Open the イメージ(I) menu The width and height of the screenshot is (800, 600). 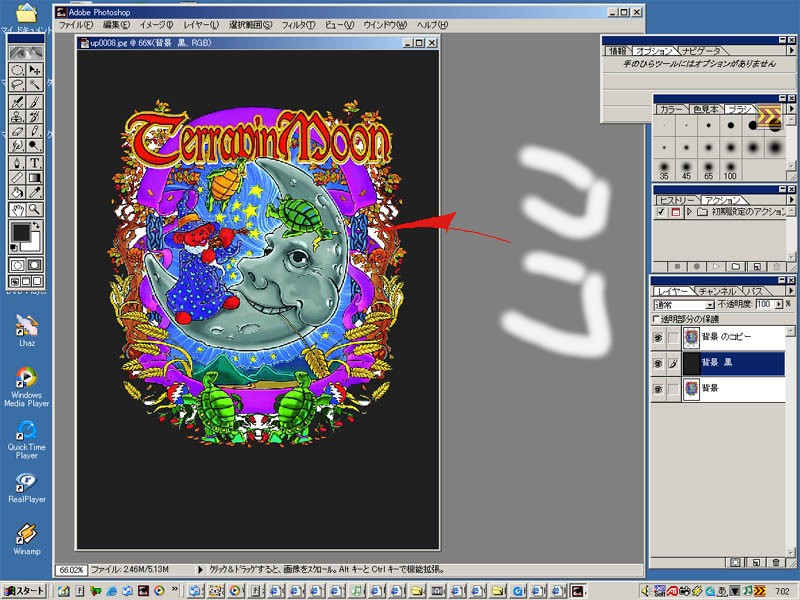[x=156, y=24]
